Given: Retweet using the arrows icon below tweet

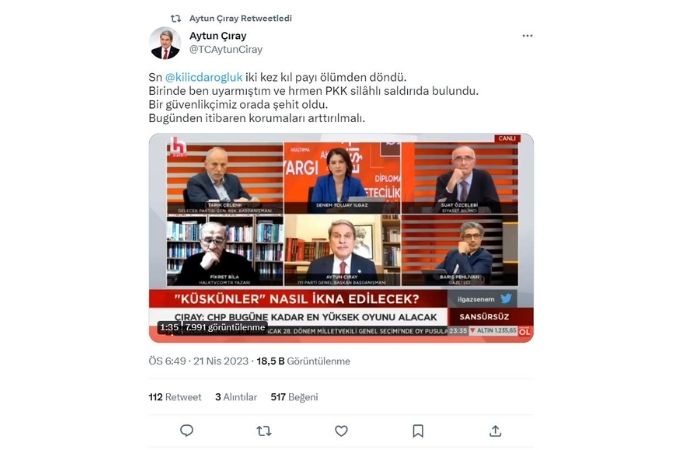Looking at the screenshot, I should point(264,431).
